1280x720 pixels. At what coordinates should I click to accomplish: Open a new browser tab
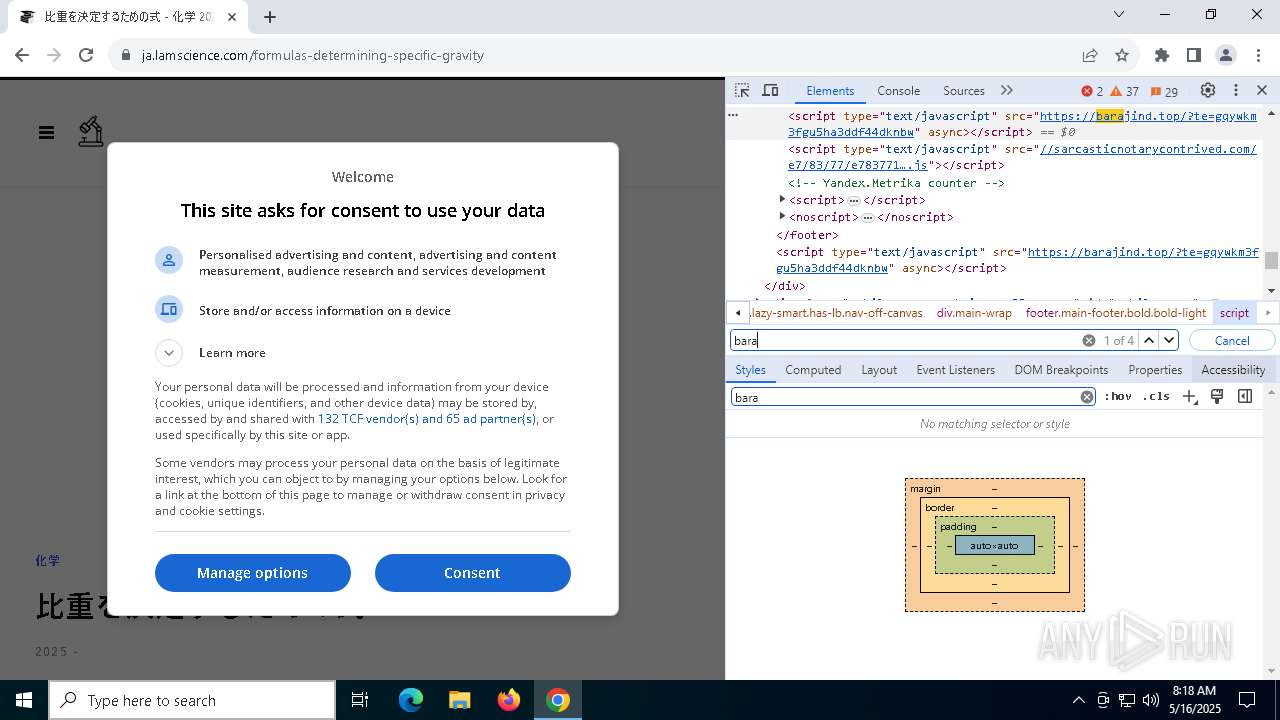[270, 16]
